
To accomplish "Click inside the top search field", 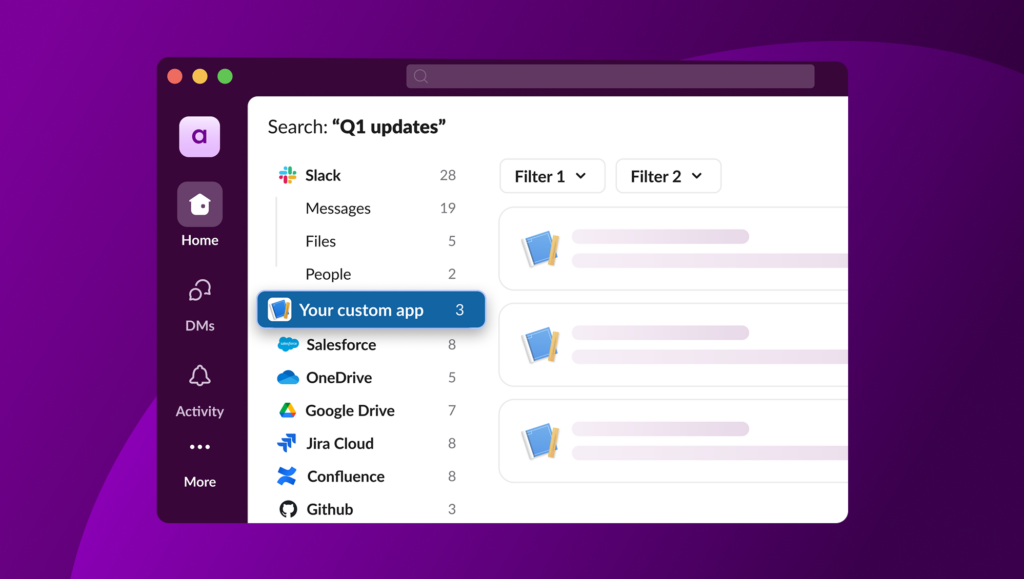I will click(x=610, y=76).
